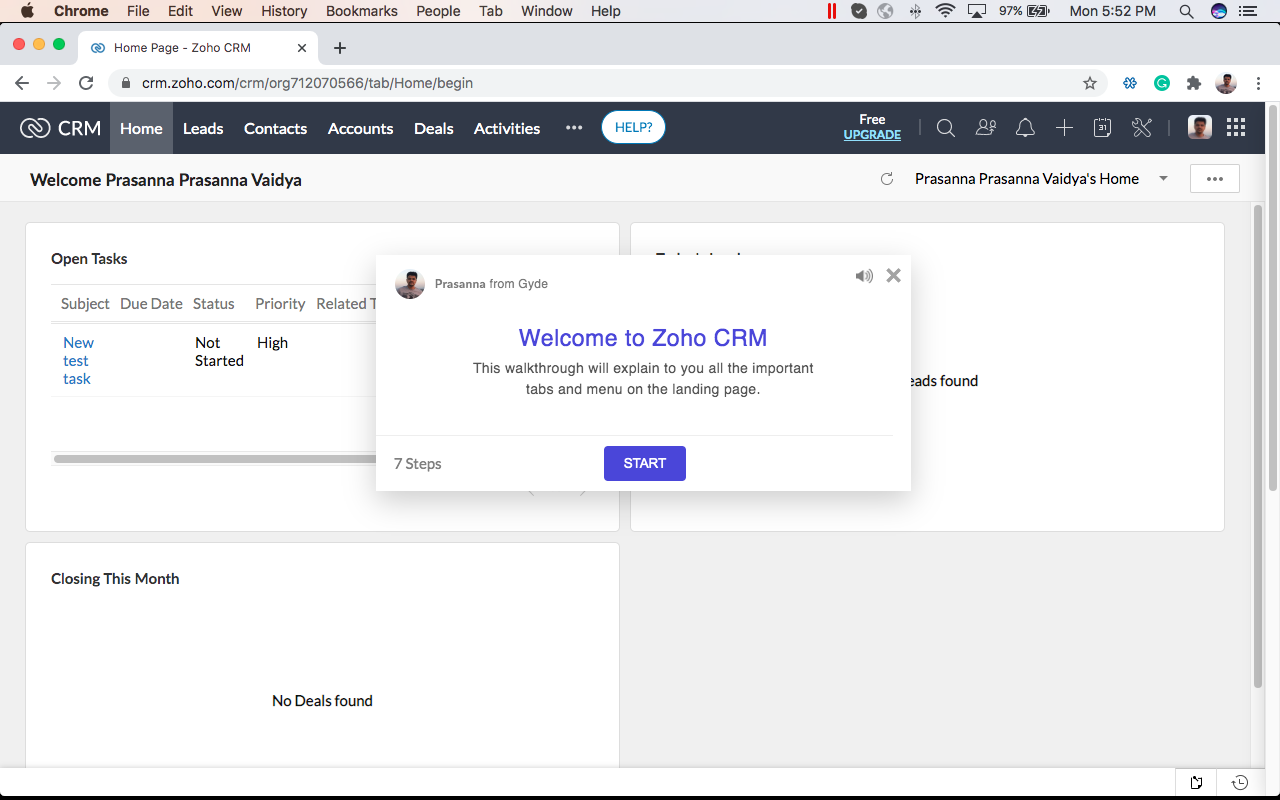Open the CRM search icon
Image resolution: width=1280 pixels, height=800 pixels.
(x=945, y=128)
